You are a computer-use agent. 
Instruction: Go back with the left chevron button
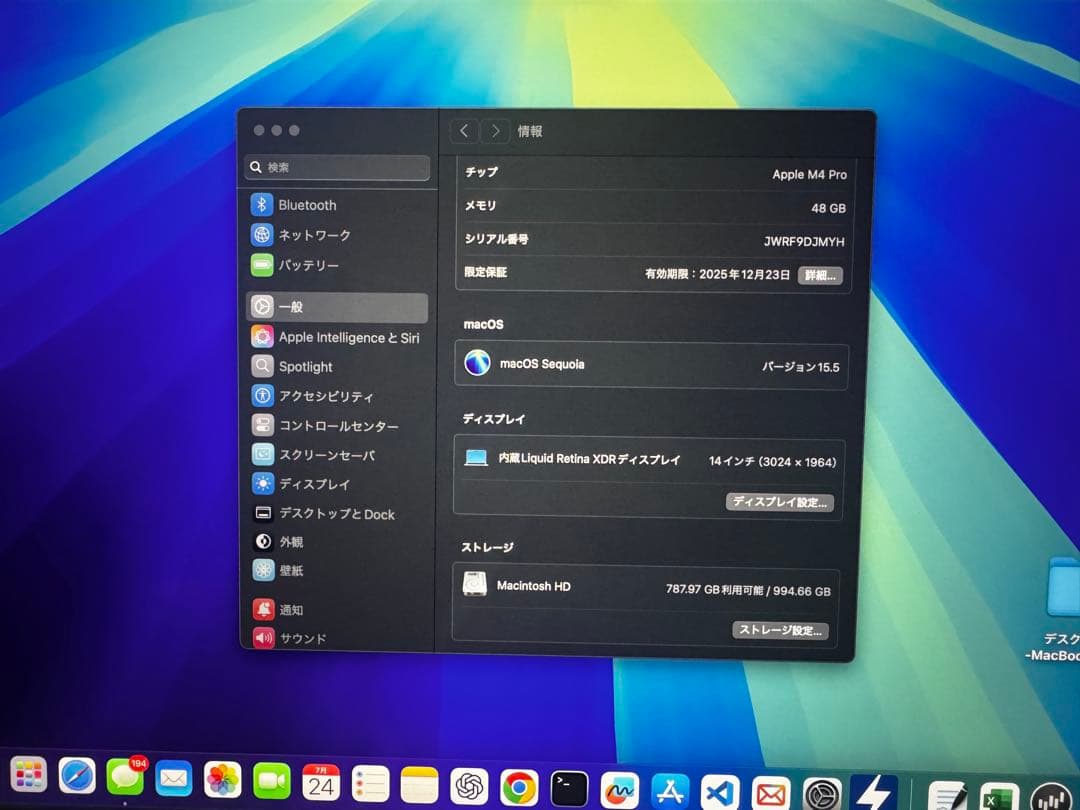coord(464,131)
